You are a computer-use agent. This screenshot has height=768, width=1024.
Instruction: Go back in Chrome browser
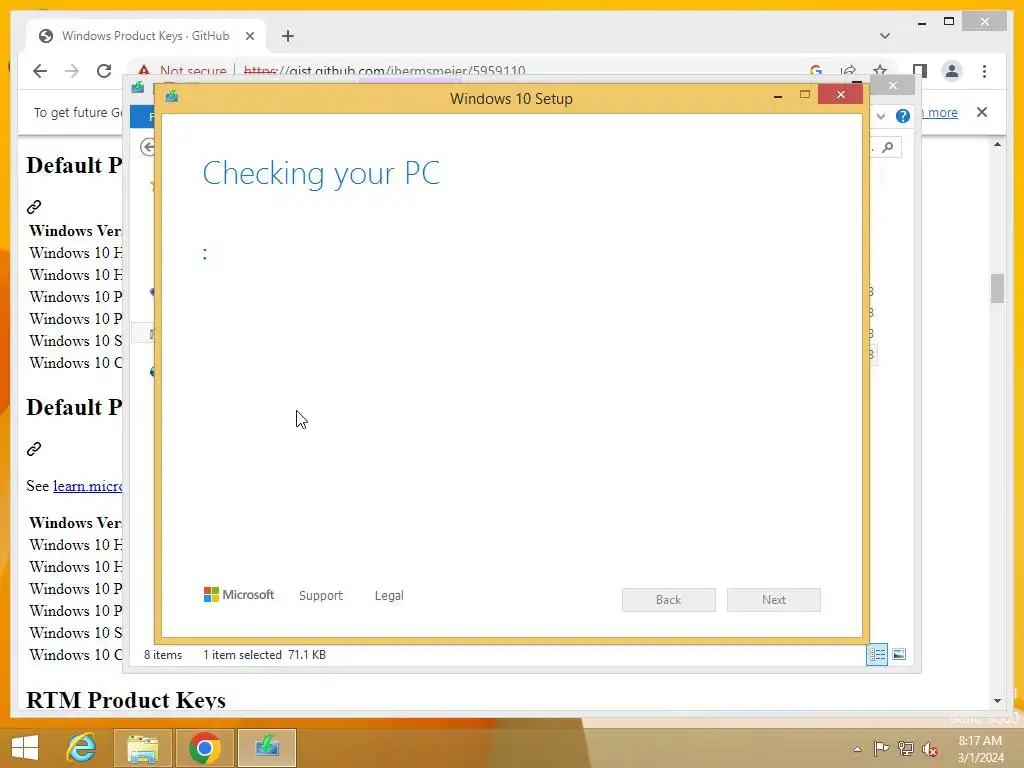click(x=40, y=71)
